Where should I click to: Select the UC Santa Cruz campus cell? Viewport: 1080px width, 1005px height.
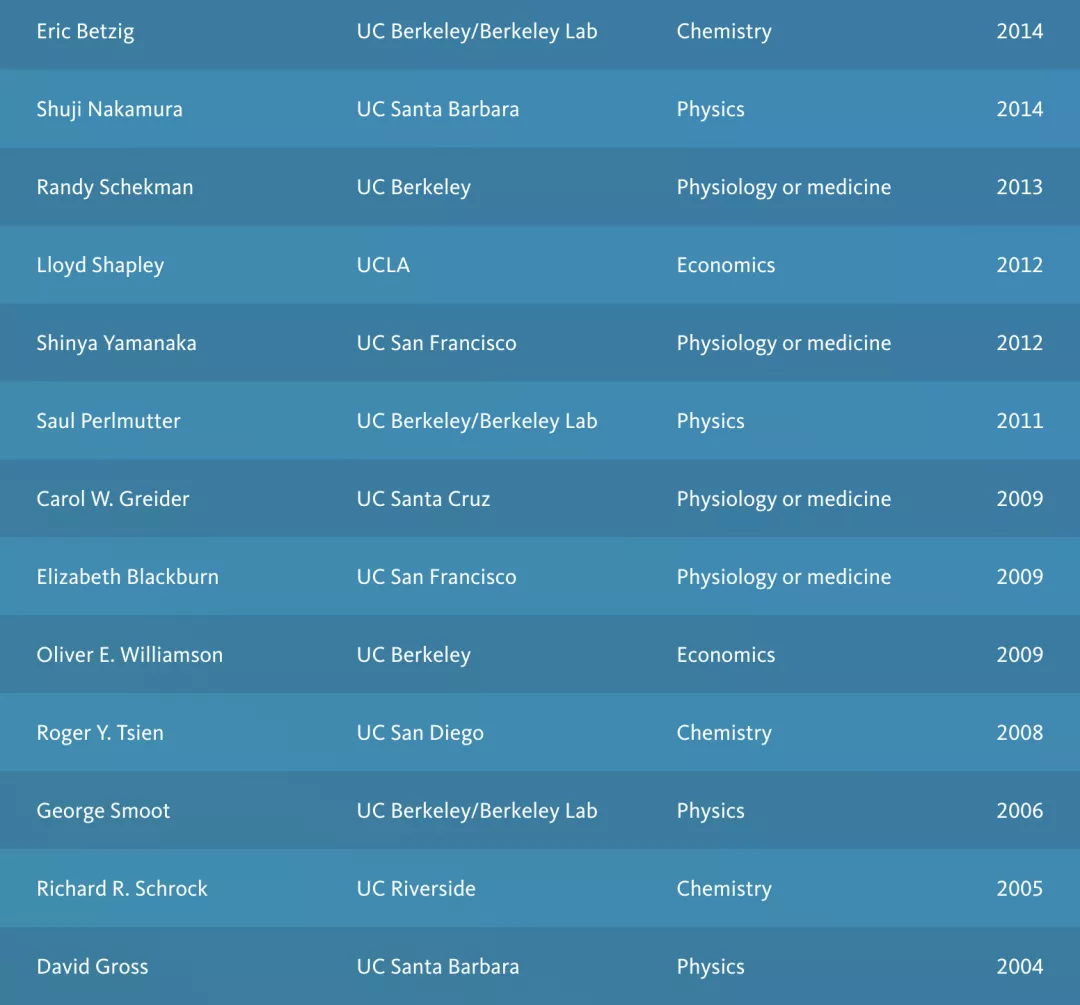click(423, 499)
